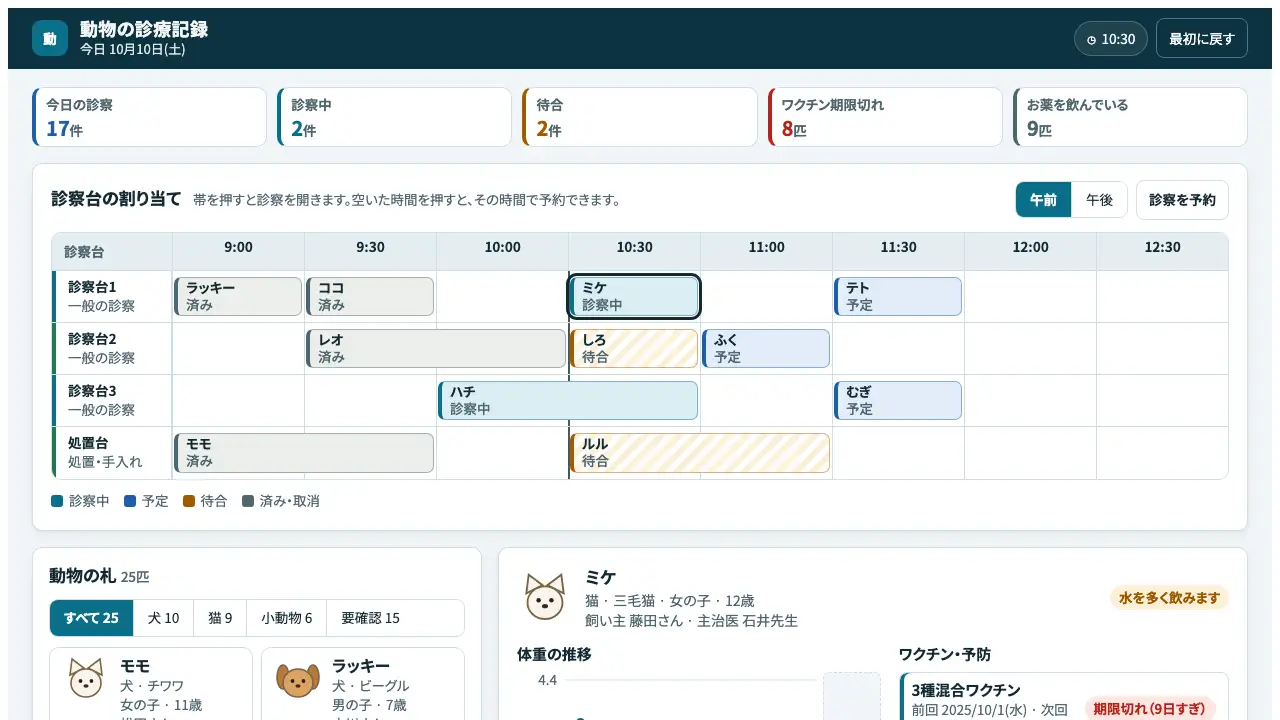Screen dimensions: 1280x720
Task: Click empty 12:00 slot on 診察台1
Action: (x=1030, y=297)
